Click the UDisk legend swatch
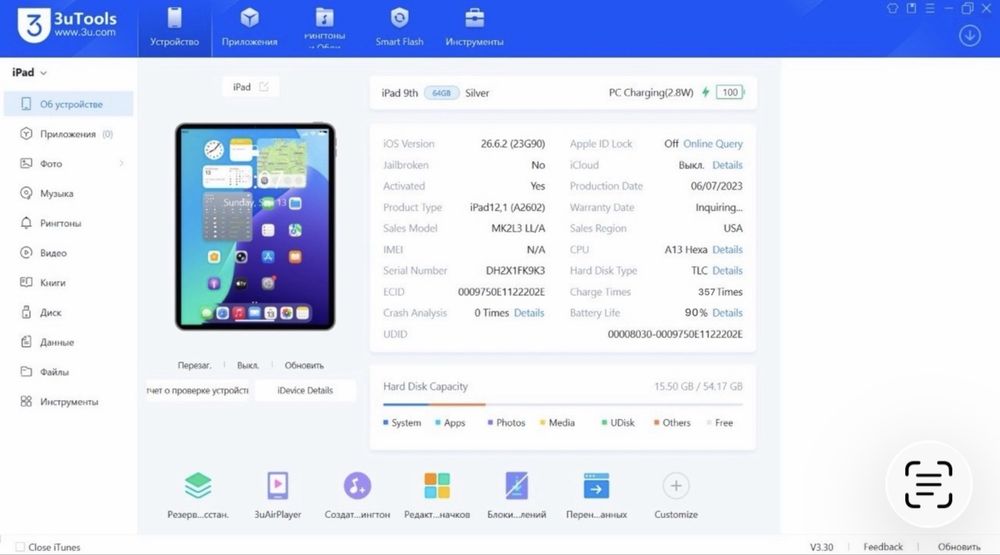The image size is (1000, 555). click(x=604, y=422)
